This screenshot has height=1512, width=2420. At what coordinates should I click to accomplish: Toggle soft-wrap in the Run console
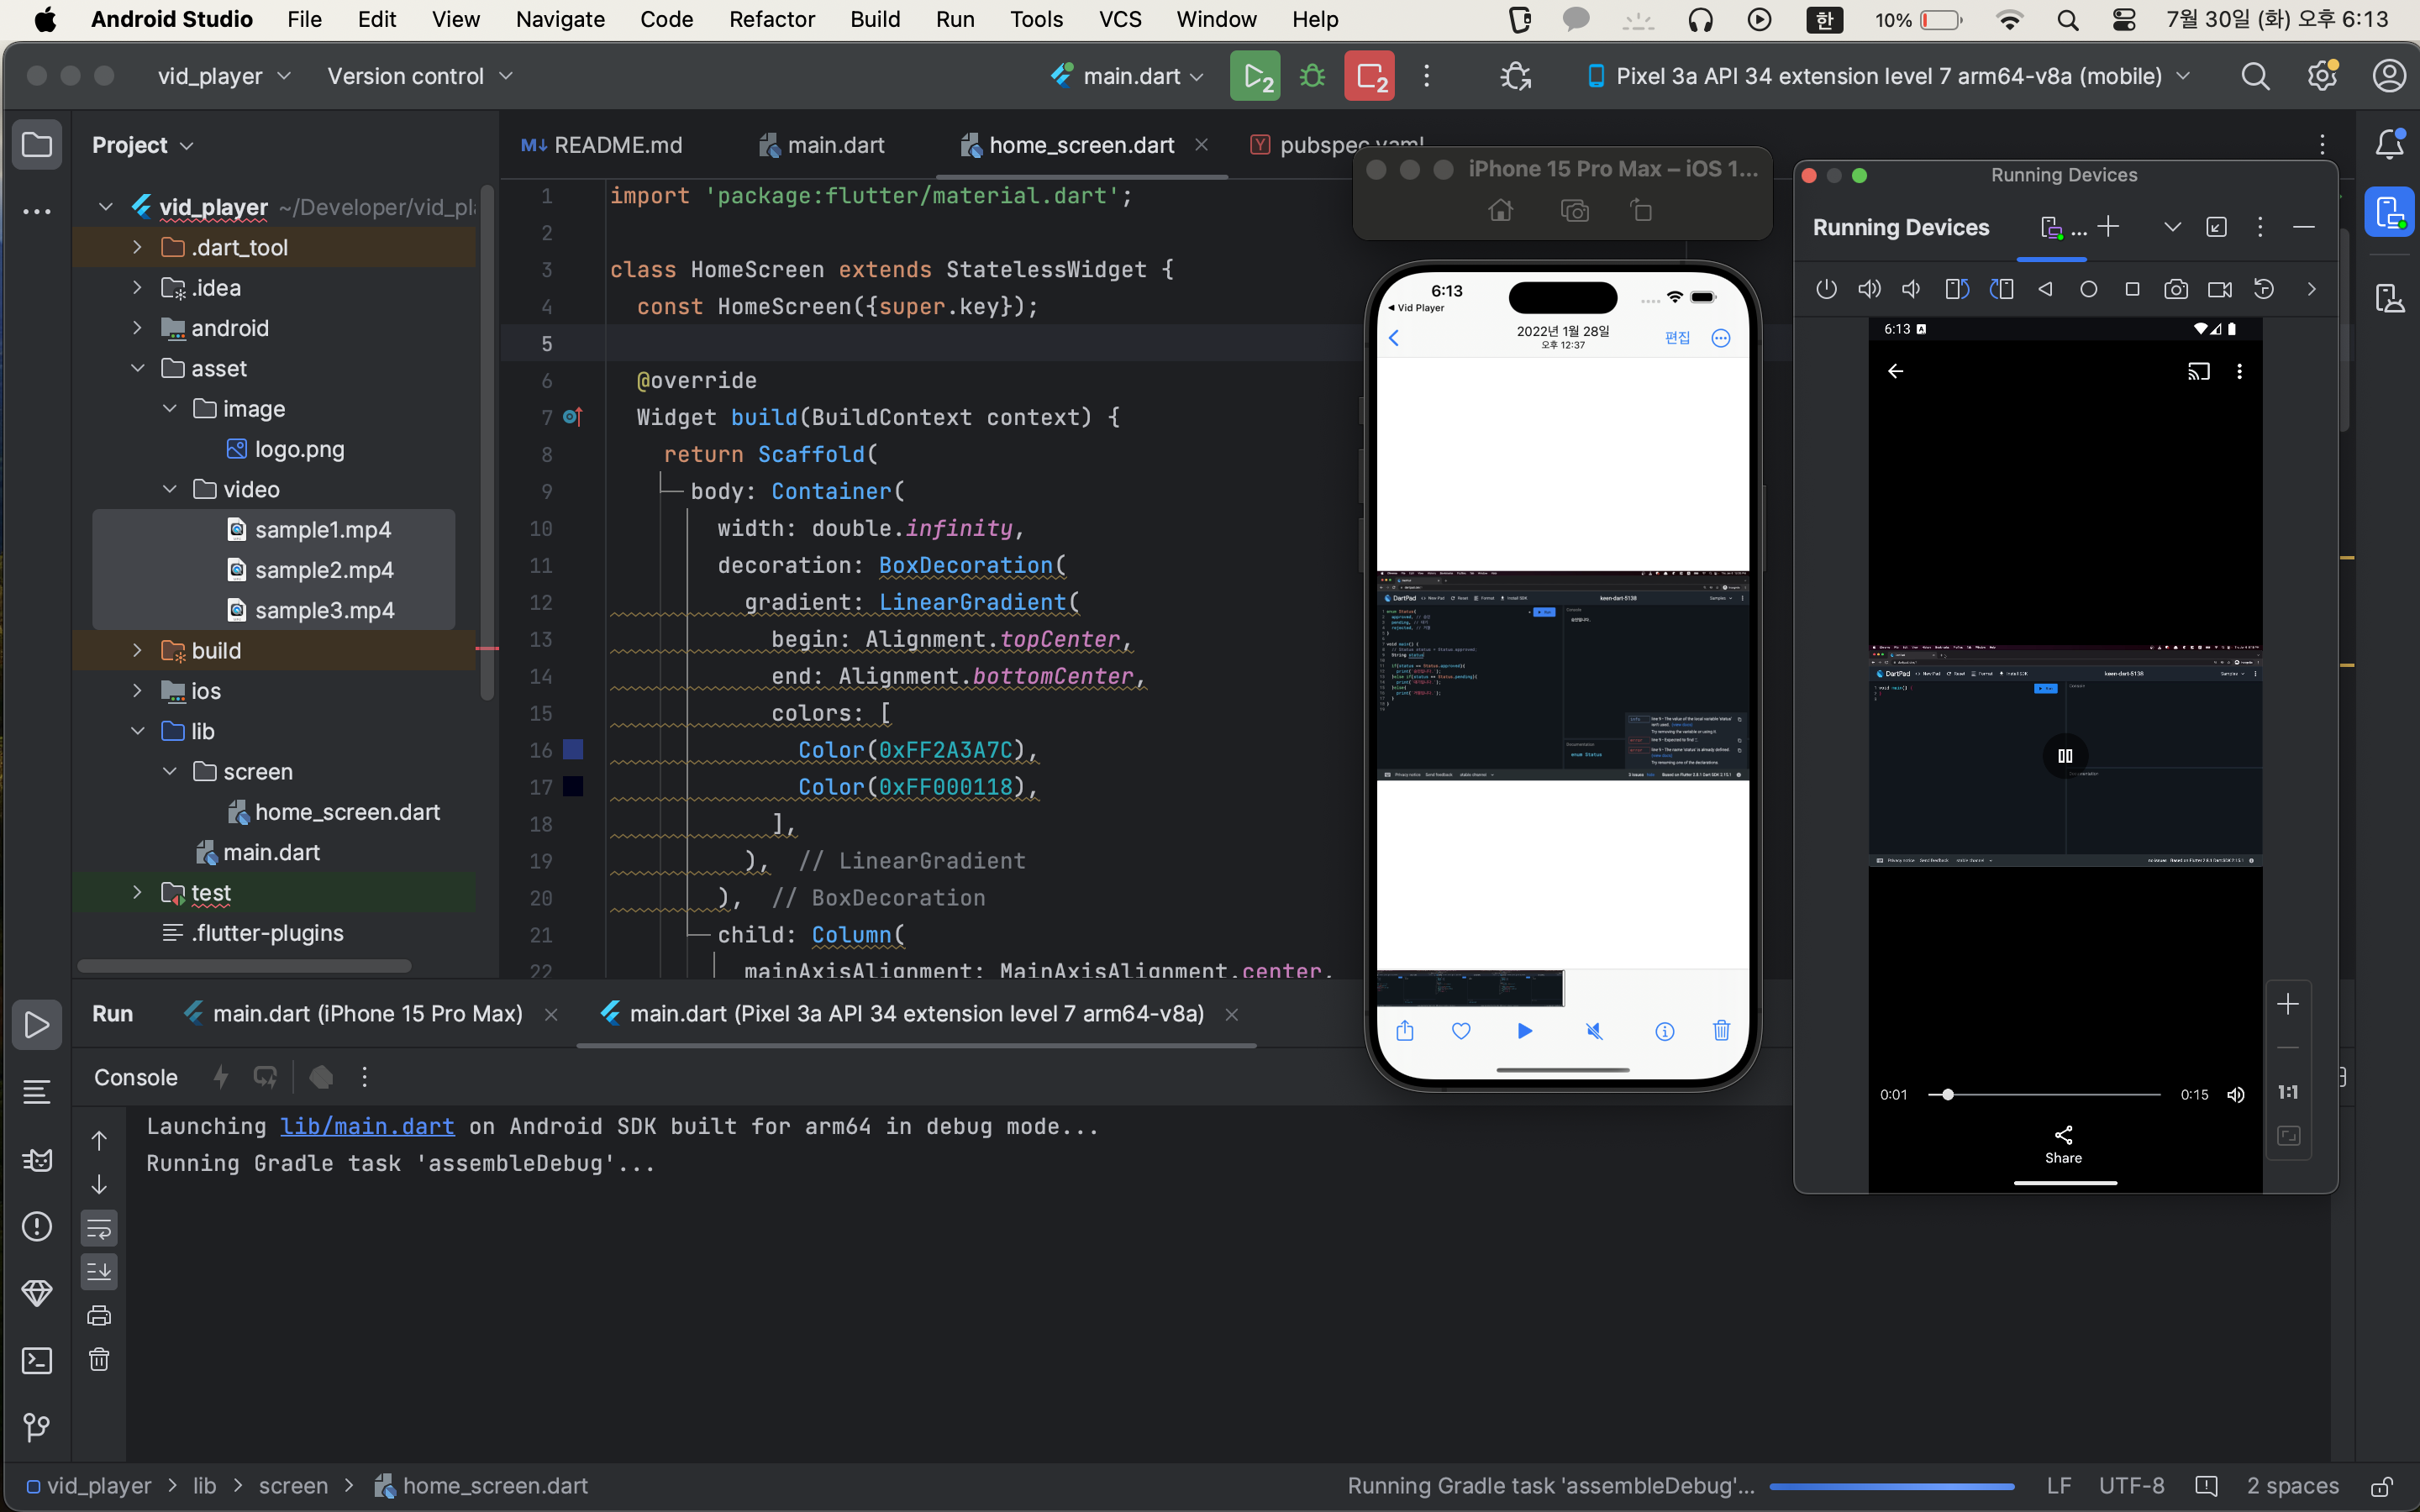tap(99, 1228)
